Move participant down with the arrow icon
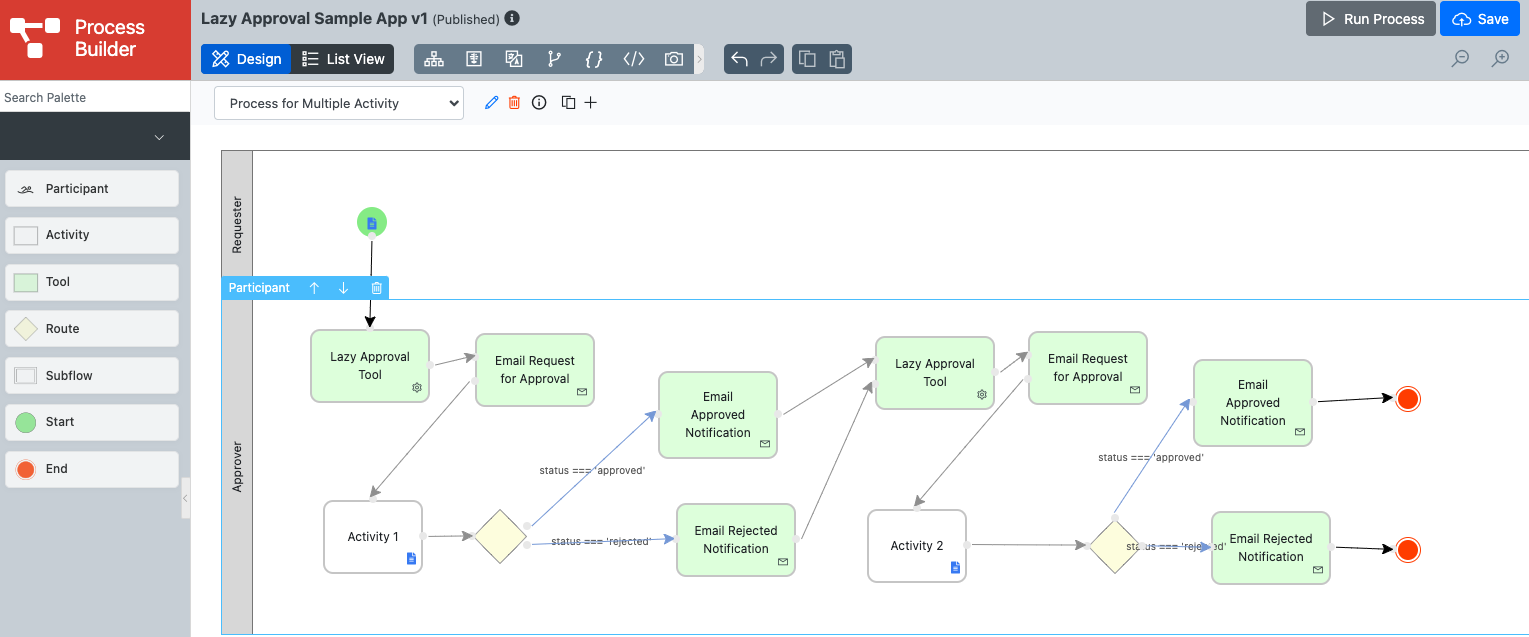The image size is (1529, 637). (x=344, y=288)
